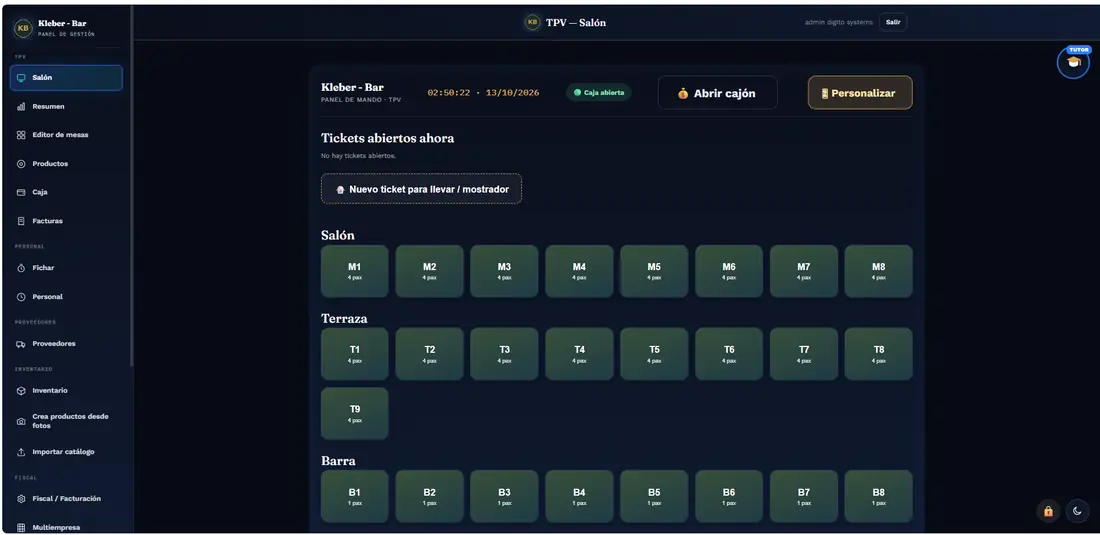
Task: Open terrace table T2
Action: coord(429,354)
